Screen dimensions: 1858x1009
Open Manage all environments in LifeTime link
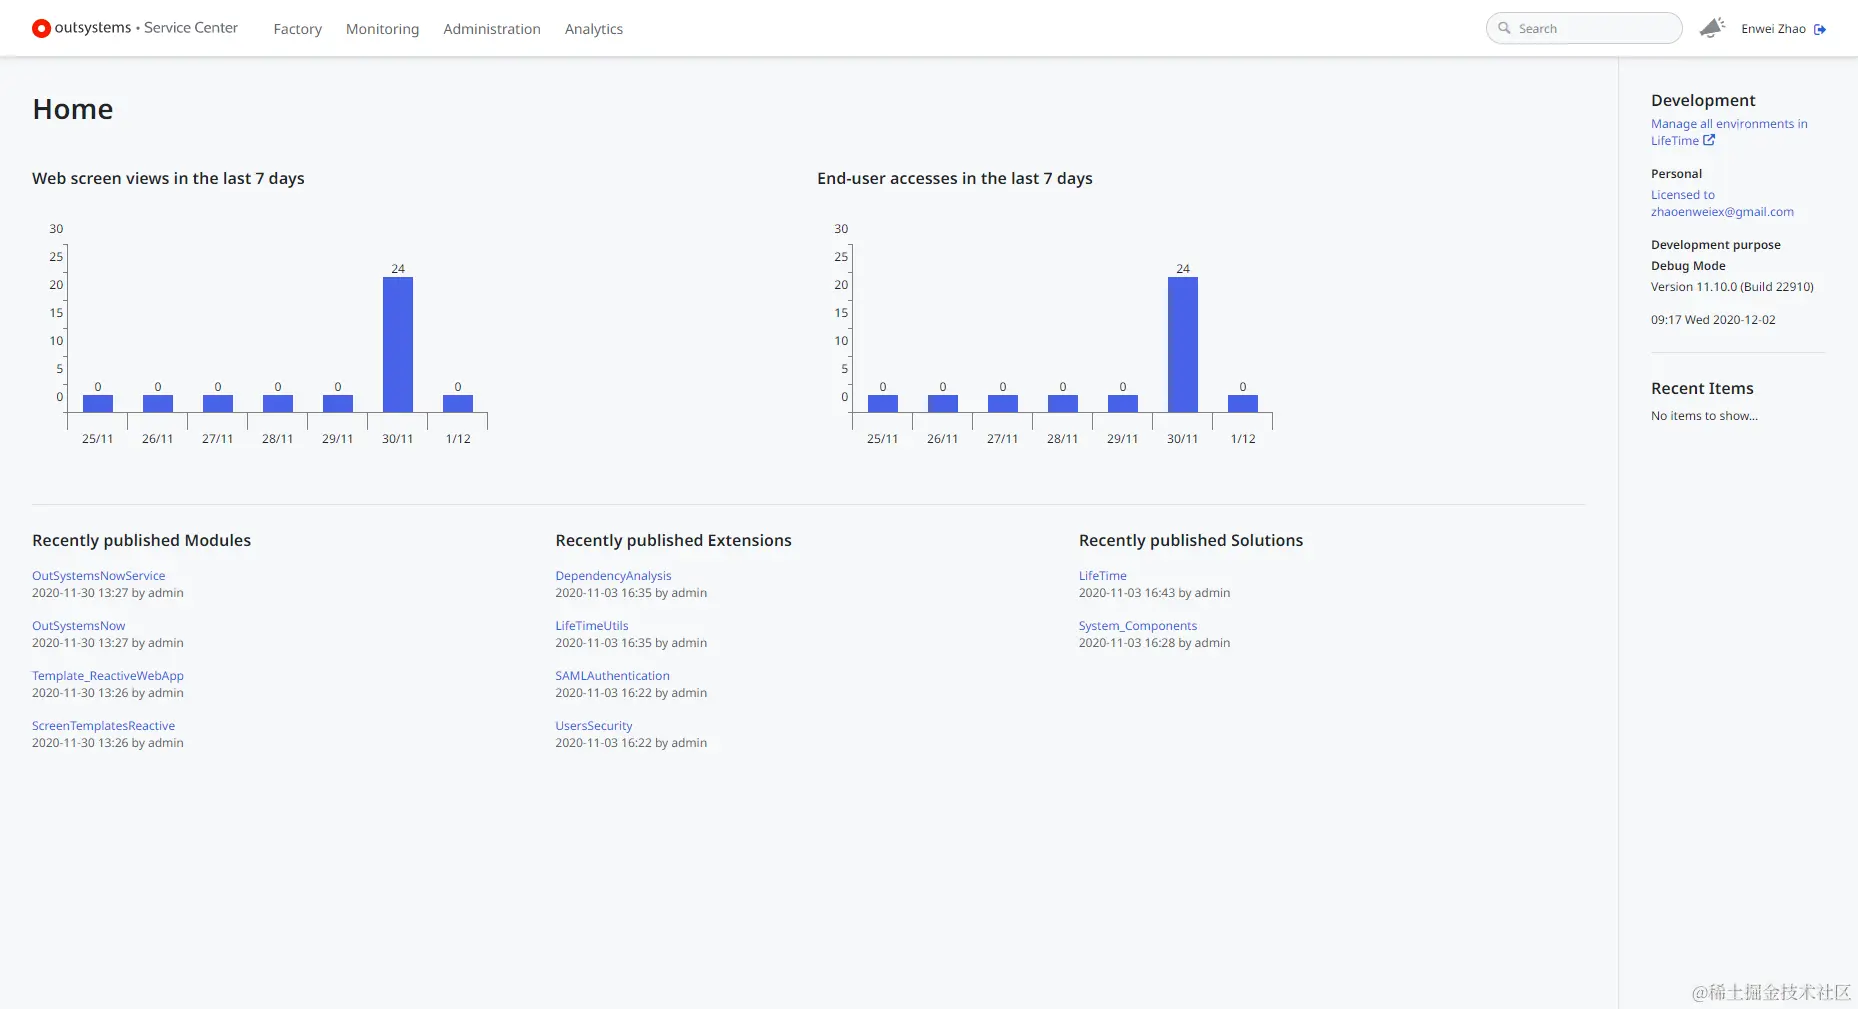(1729, 132)
